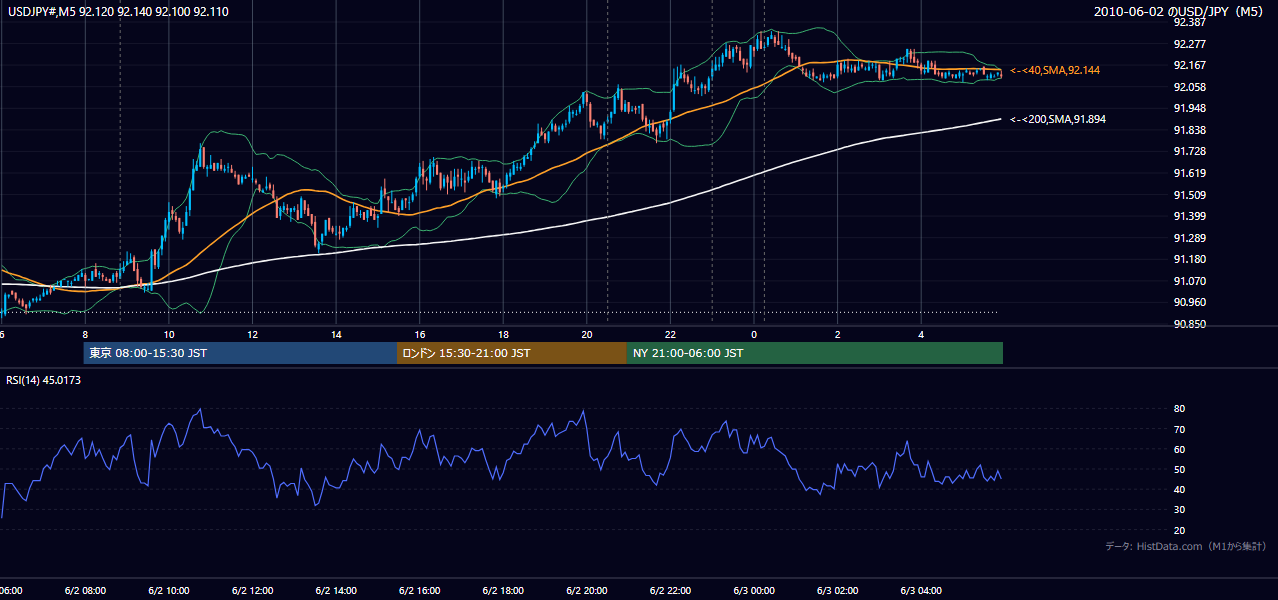Click price axis value 91.180
Image resolution: width=1278 pixels, height=600 pixels.
pyautogui.click(x=1188, y=260)
